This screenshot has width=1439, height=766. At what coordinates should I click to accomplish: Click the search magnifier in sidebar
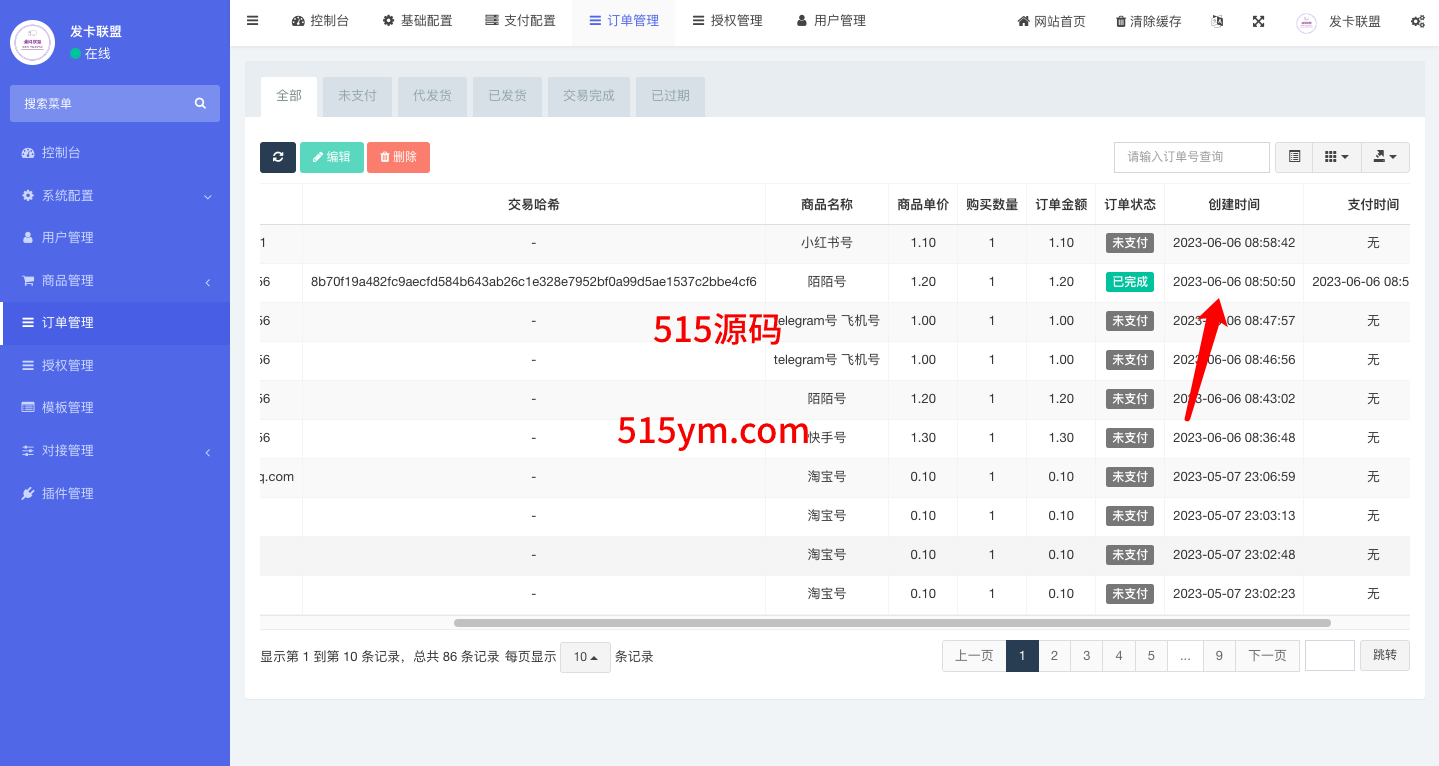pos(200,103)
